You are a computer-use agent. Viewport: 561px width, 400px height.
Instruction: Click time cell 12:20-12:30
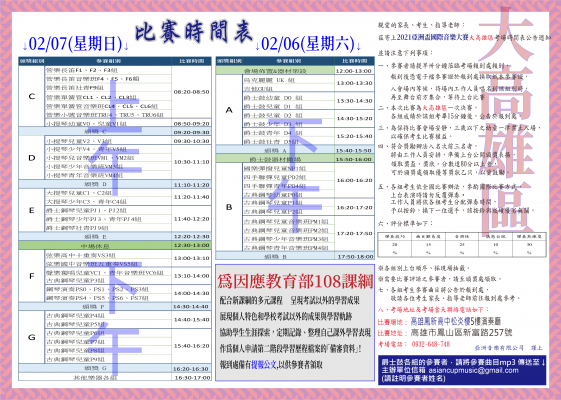(x=191, y=236)
